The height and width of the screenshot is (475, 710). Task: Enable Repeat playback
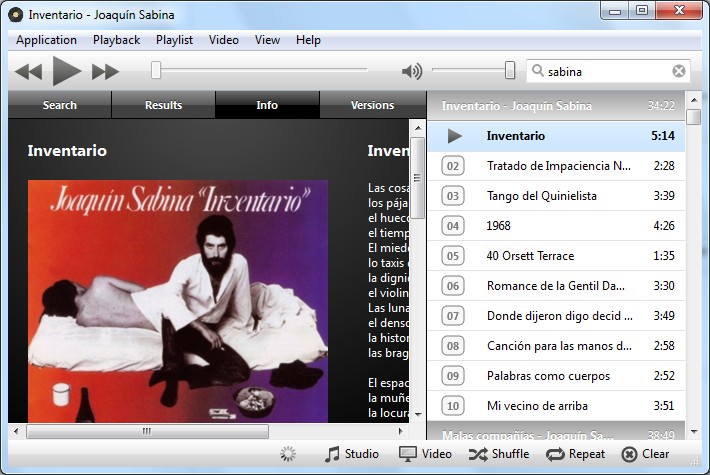pyautogui.click(x=575, y=454)
